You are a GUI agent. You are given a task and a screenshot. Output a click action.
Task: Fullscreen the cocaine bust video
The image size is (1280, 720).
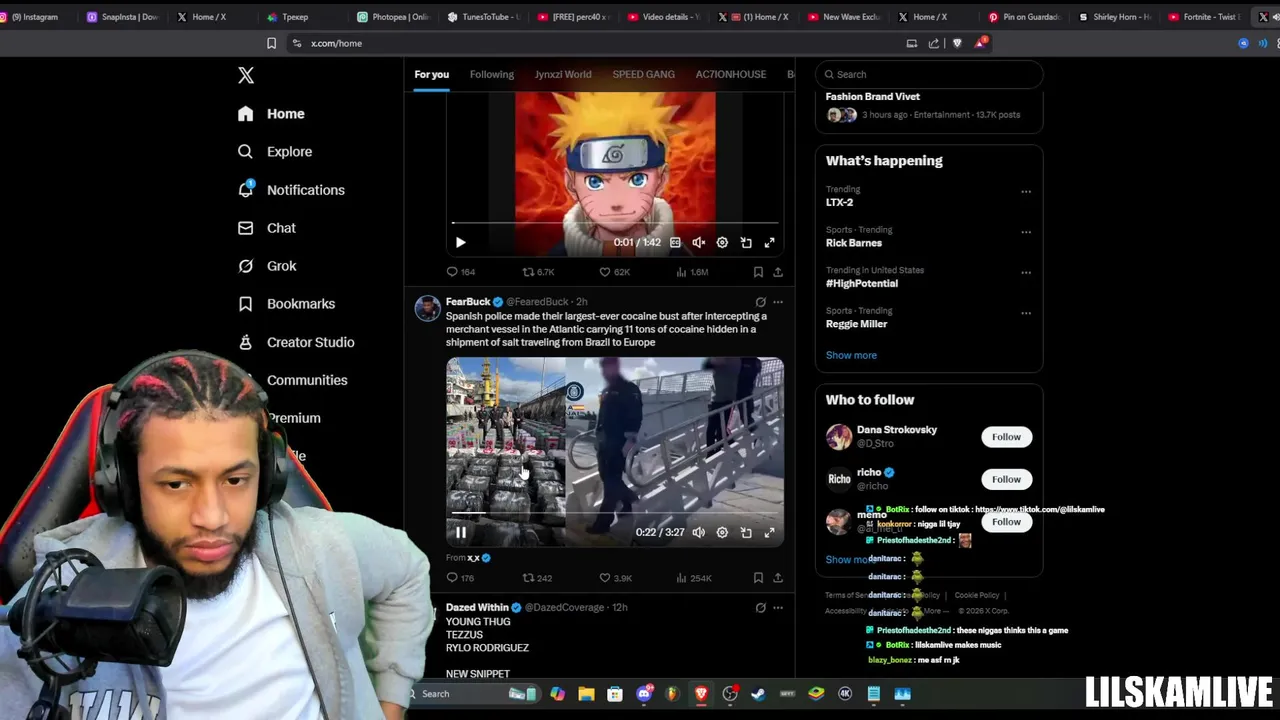click(770, 532)
